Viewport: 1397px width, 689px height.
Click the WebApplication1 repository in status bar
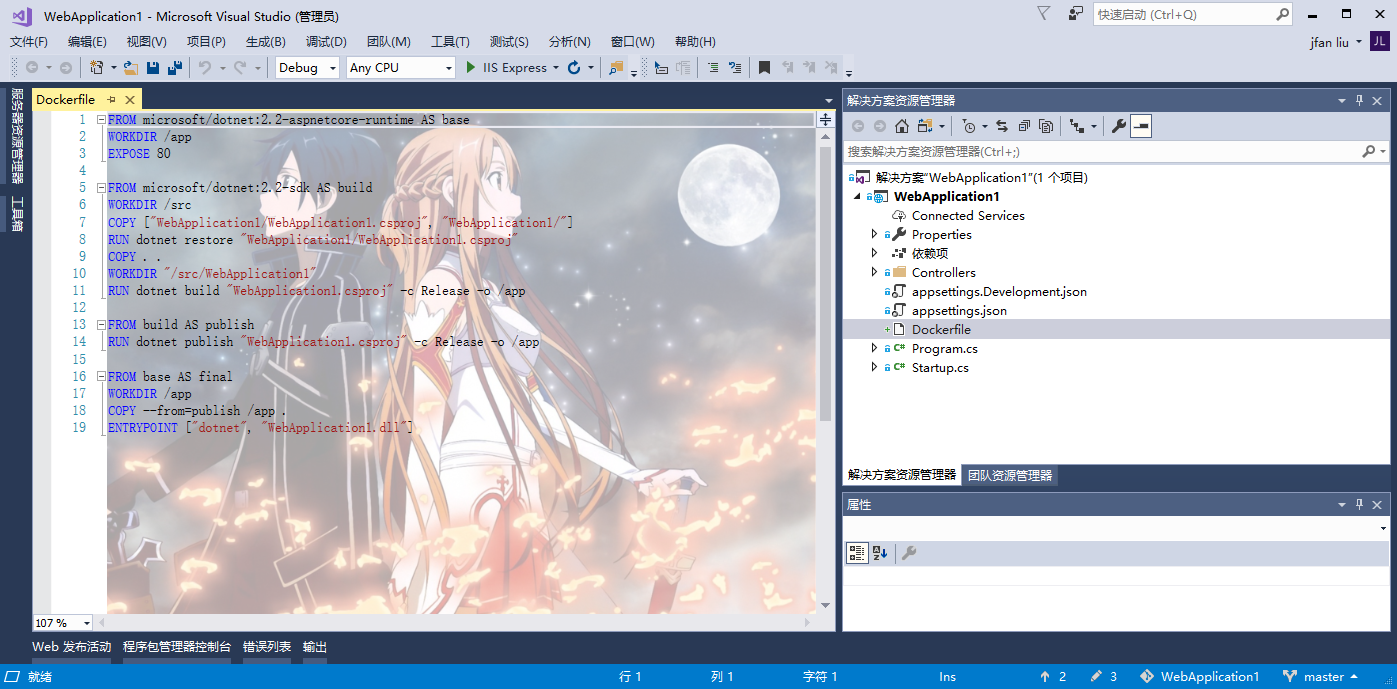1199,677
